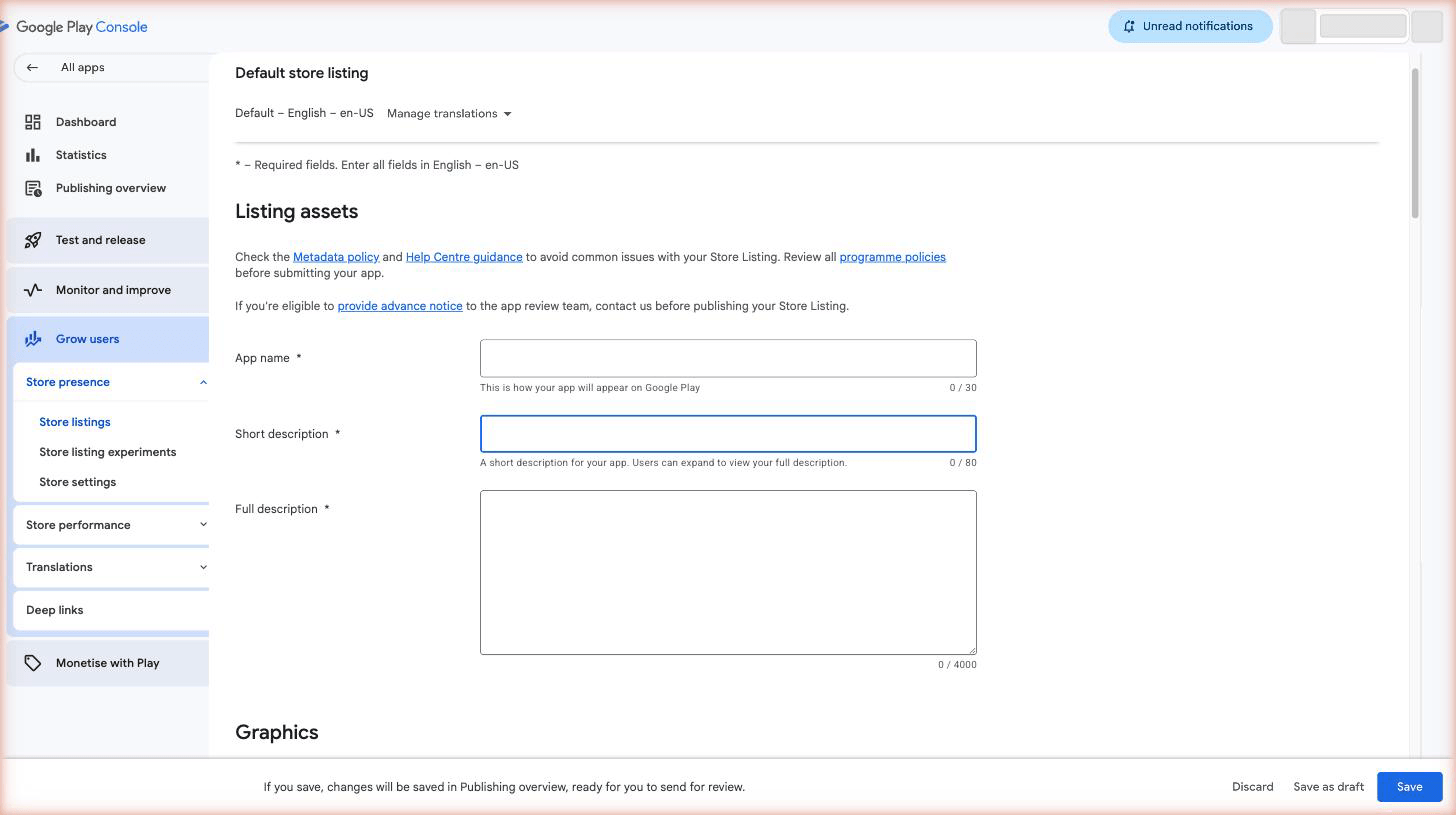The width and height of the screenshot is (1456, 815).
Task: Click the Test and release rocket icon
Action: click(33, 240)
